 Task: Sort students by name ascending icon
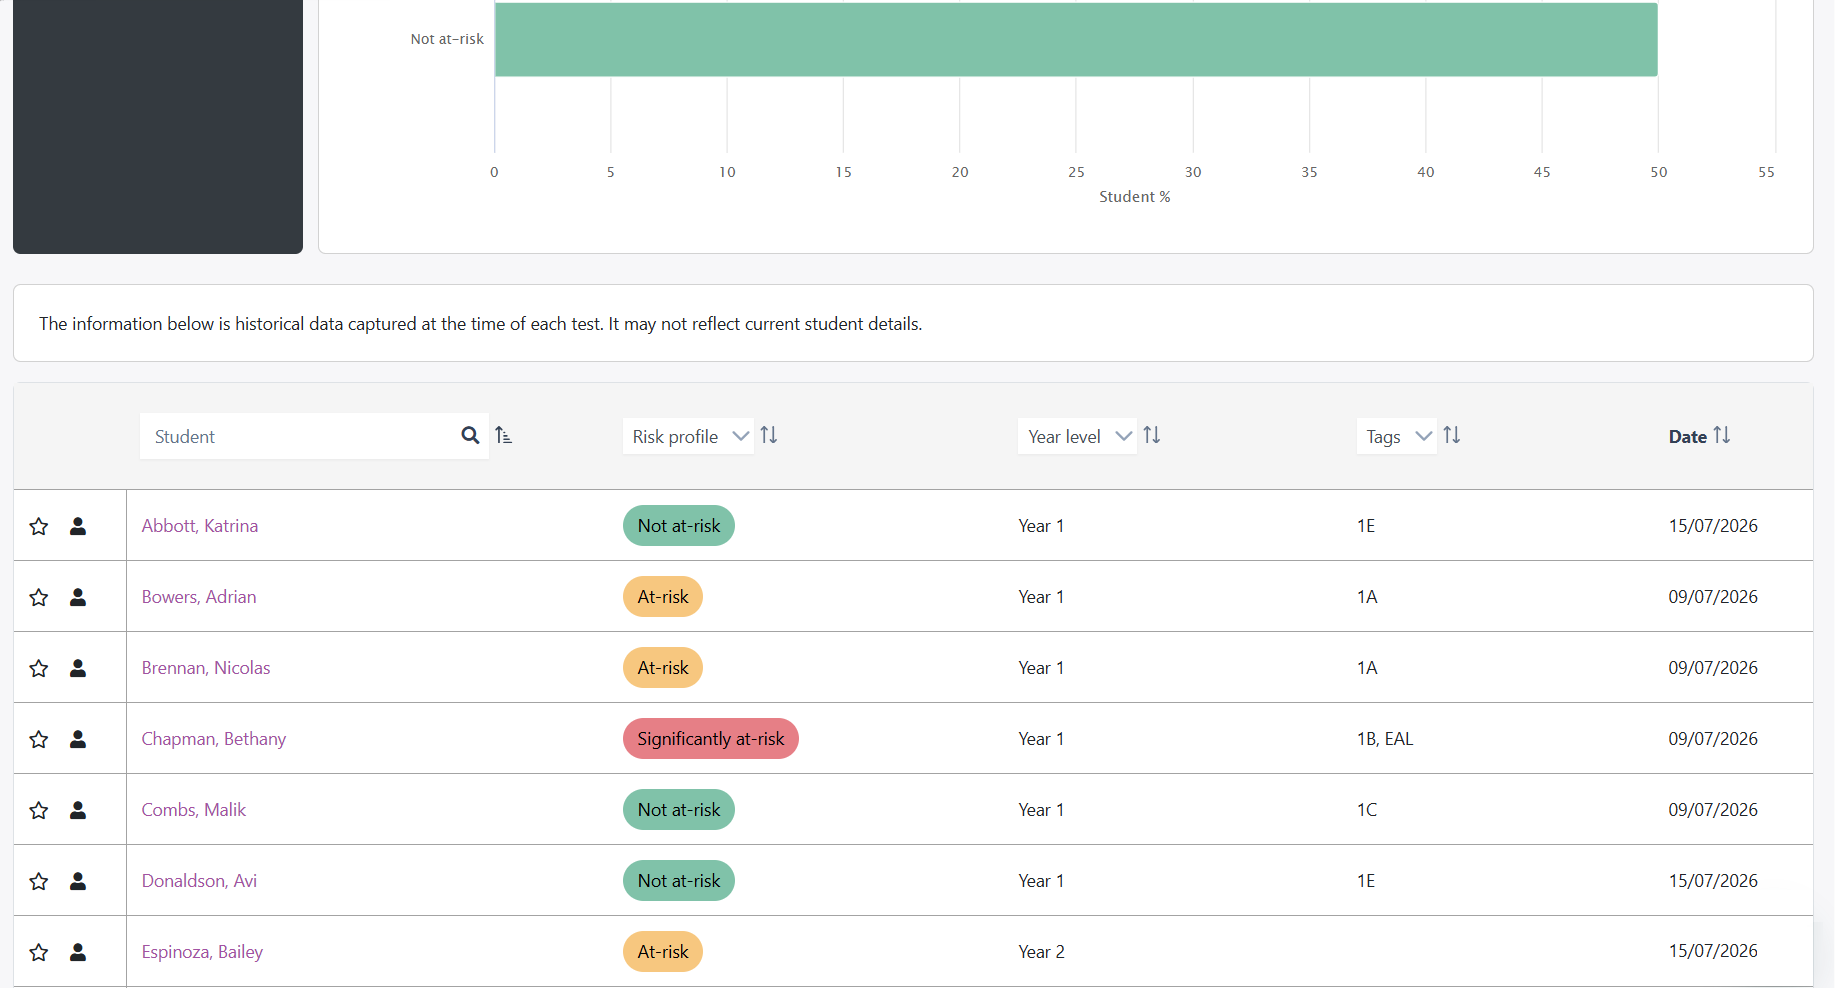click(503, 435)
